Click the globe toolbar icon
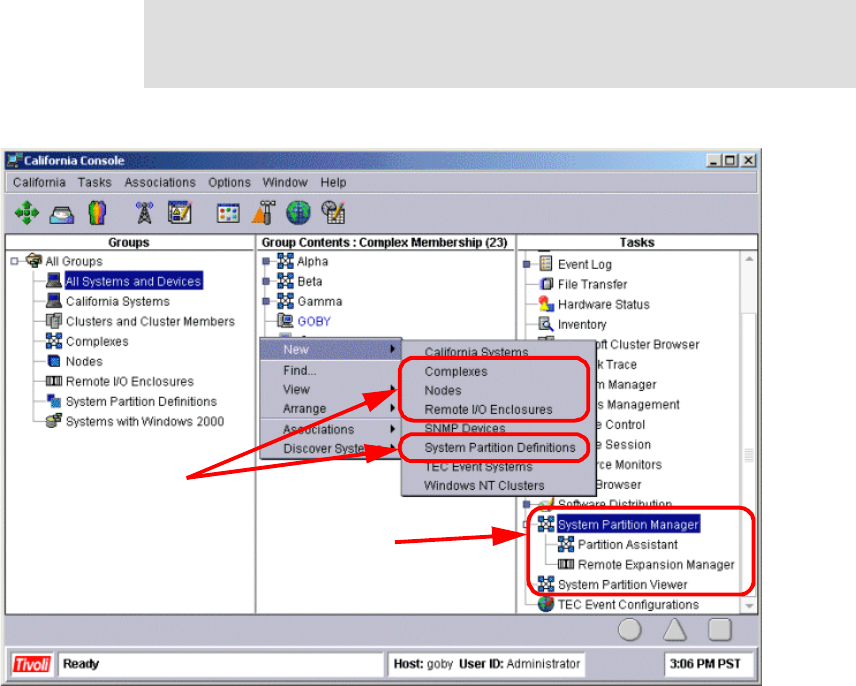856x686 pixels. pos(298,213)
